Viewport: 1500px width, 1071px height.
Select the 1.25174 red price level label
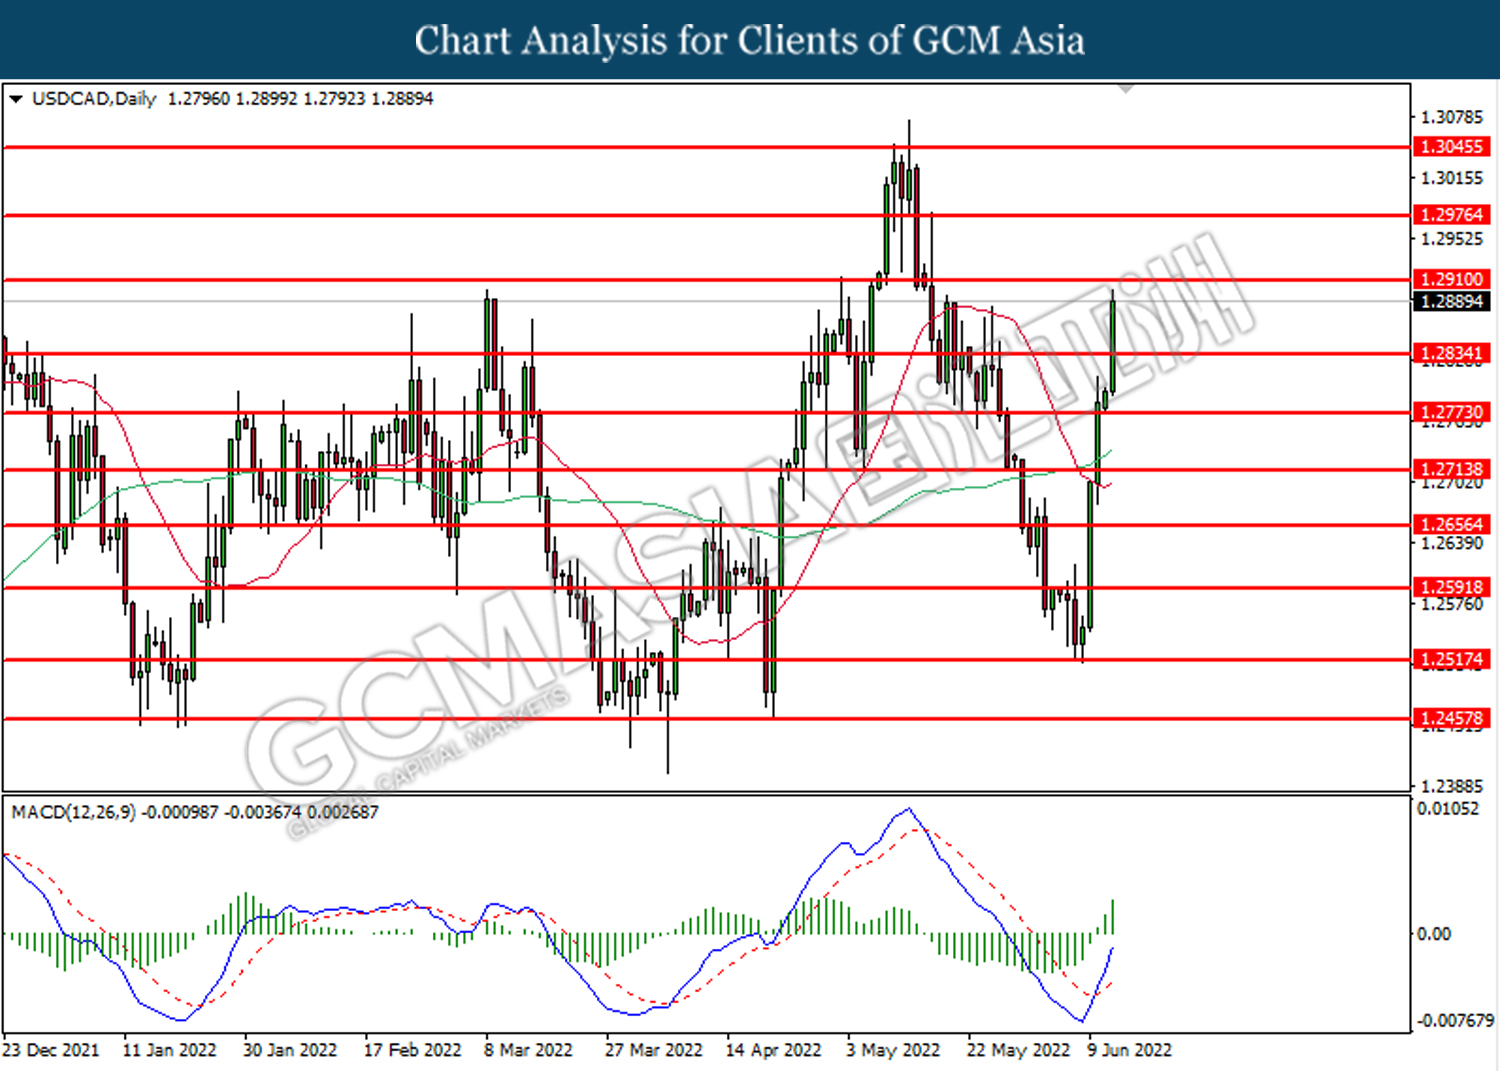1452,659
